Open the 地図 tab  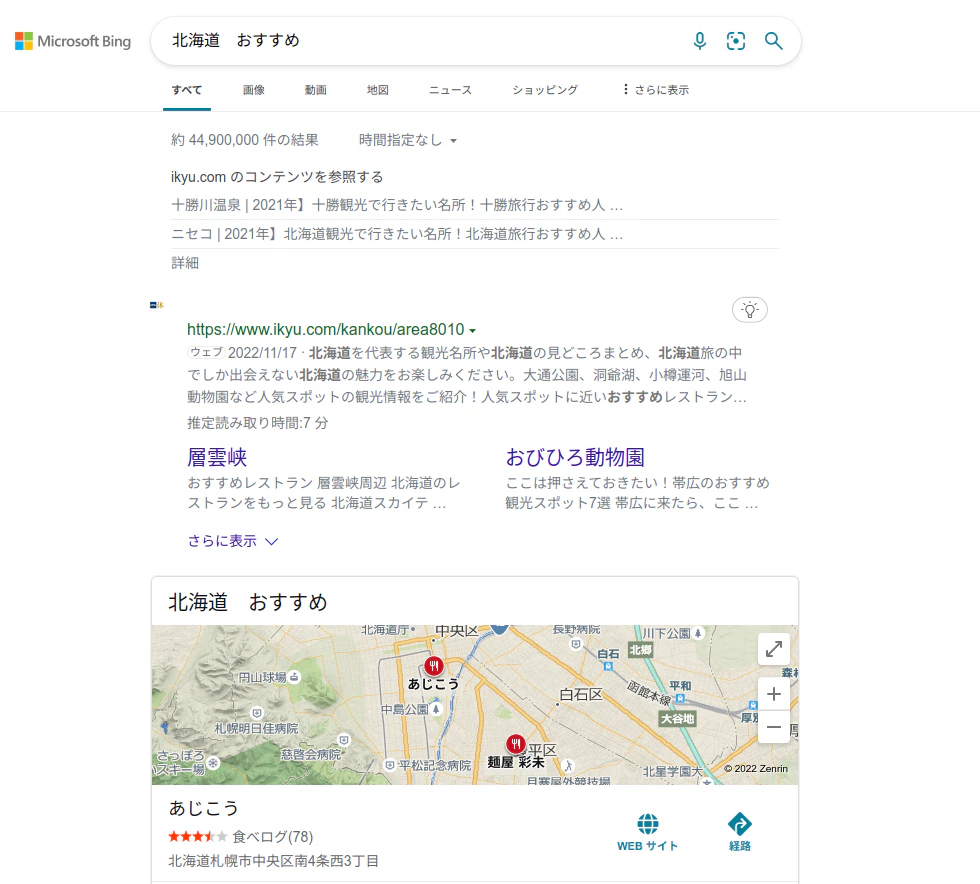(x=378, y=90)
